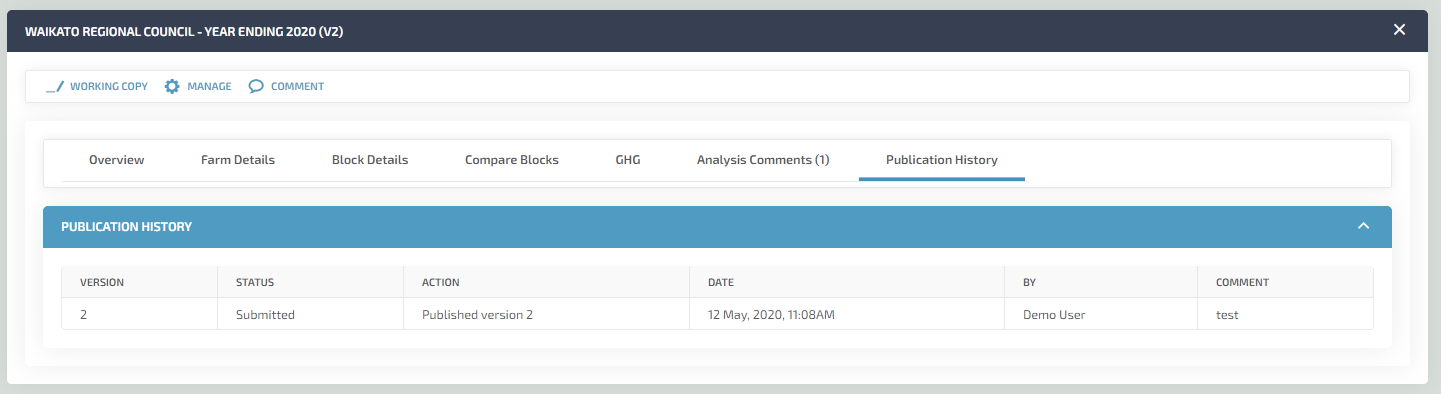Open the Compare Blocks tab
Screen dimensions: 1441x394
[x=512, y=160]
